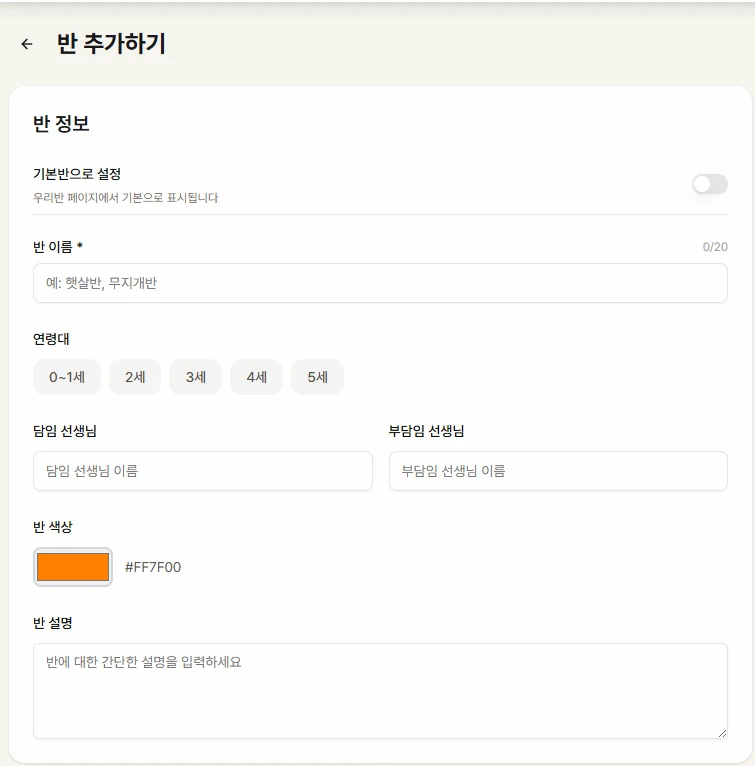Click the 반 정보 section heading
Viewport: 755px width, 766px height.
point(61,124)
